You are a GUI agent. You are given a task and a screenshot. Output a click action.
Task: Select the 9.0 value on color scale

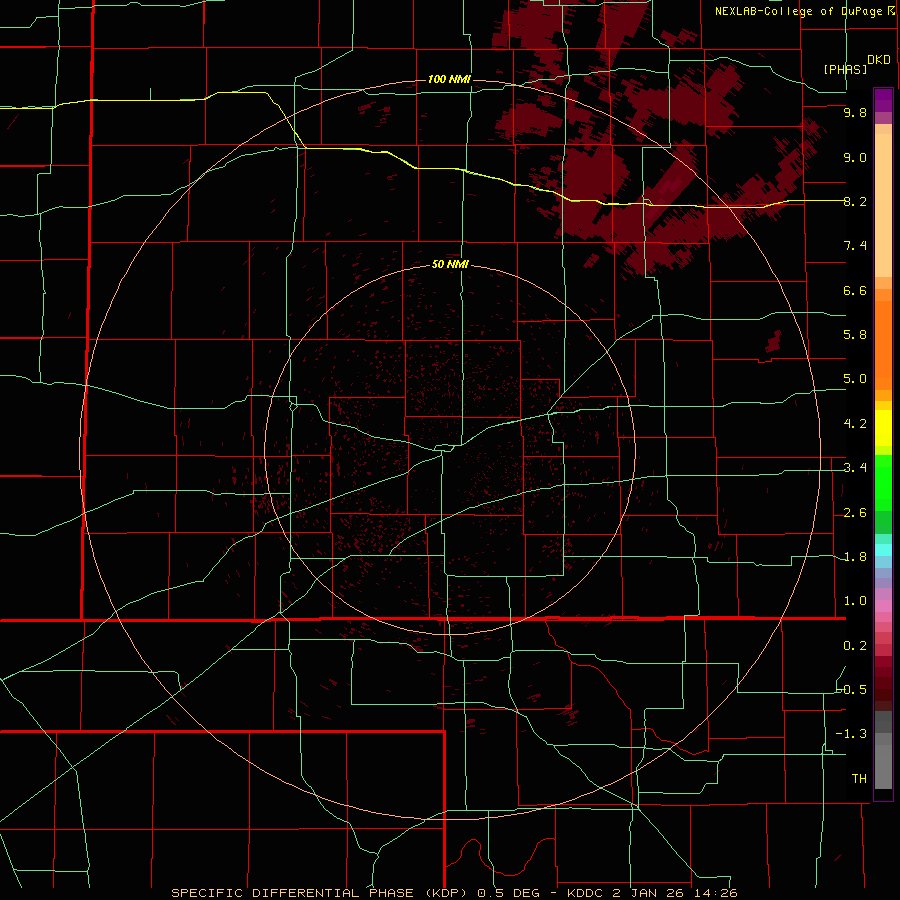point(855,157)
